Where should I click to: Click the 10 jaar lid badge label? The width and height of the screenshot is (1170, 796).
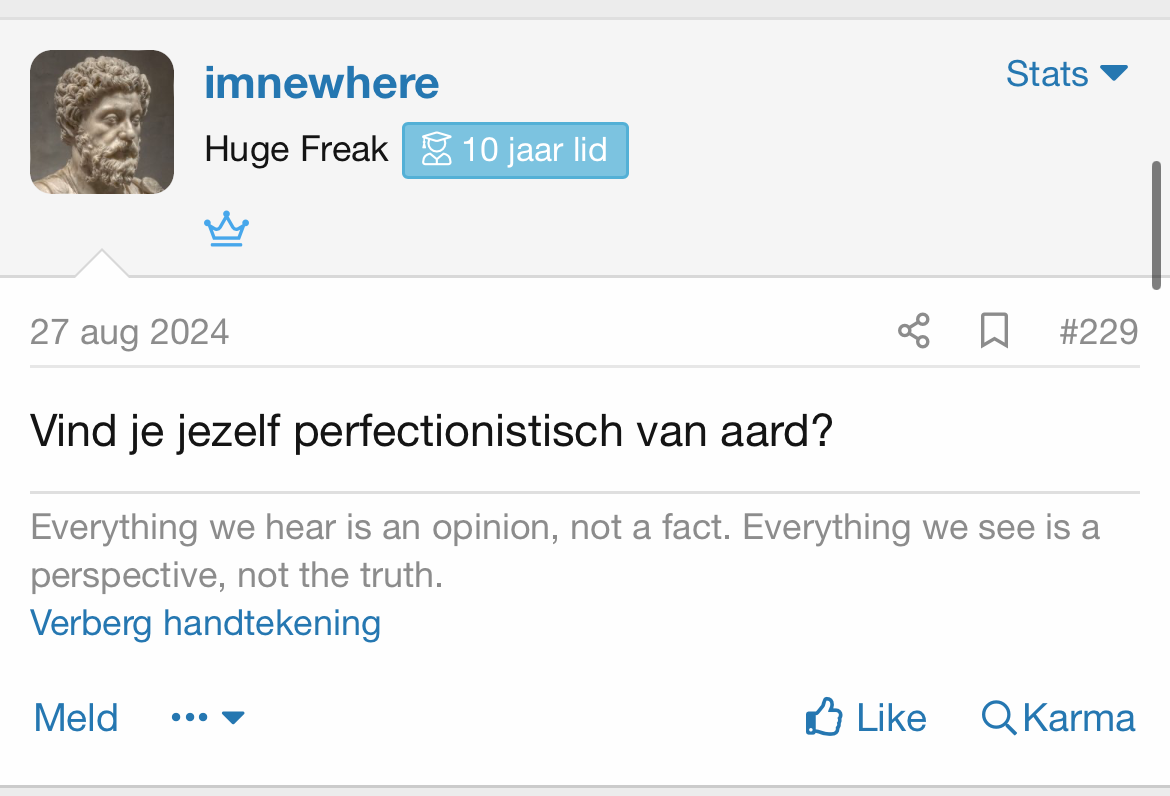(x=534, y=151)
